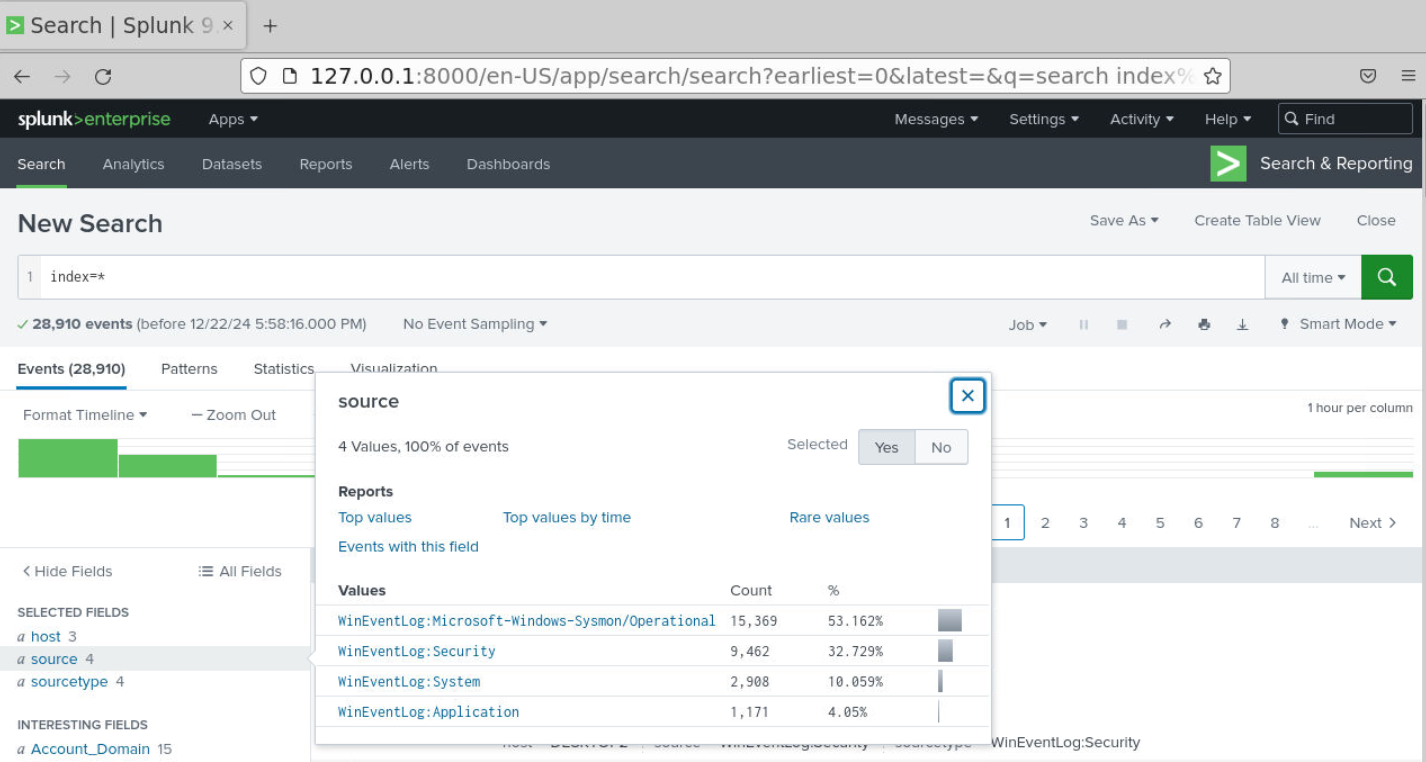Open the Activity dropdown
The width and height of the screenshot is (1426, 762).
click(1142, 119)
